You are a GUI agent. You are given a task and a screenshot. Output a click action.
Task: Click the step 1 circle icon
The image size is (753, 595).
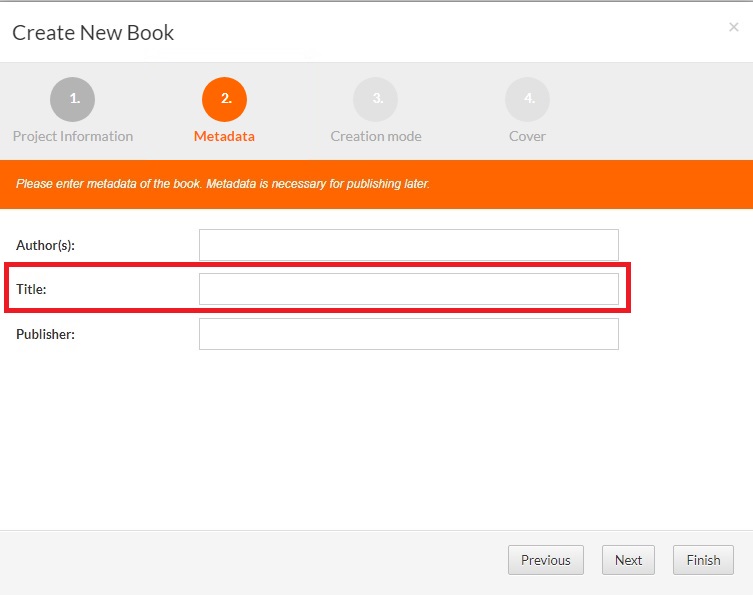click(x=72, y=99)
